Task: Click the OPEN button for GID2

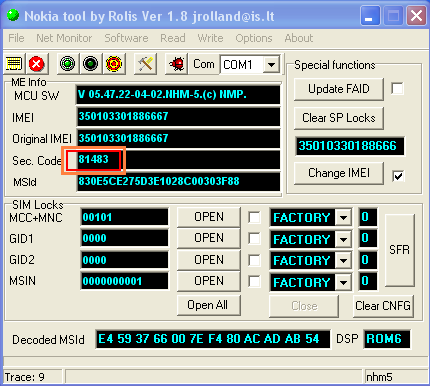Action: click(209, 260)
